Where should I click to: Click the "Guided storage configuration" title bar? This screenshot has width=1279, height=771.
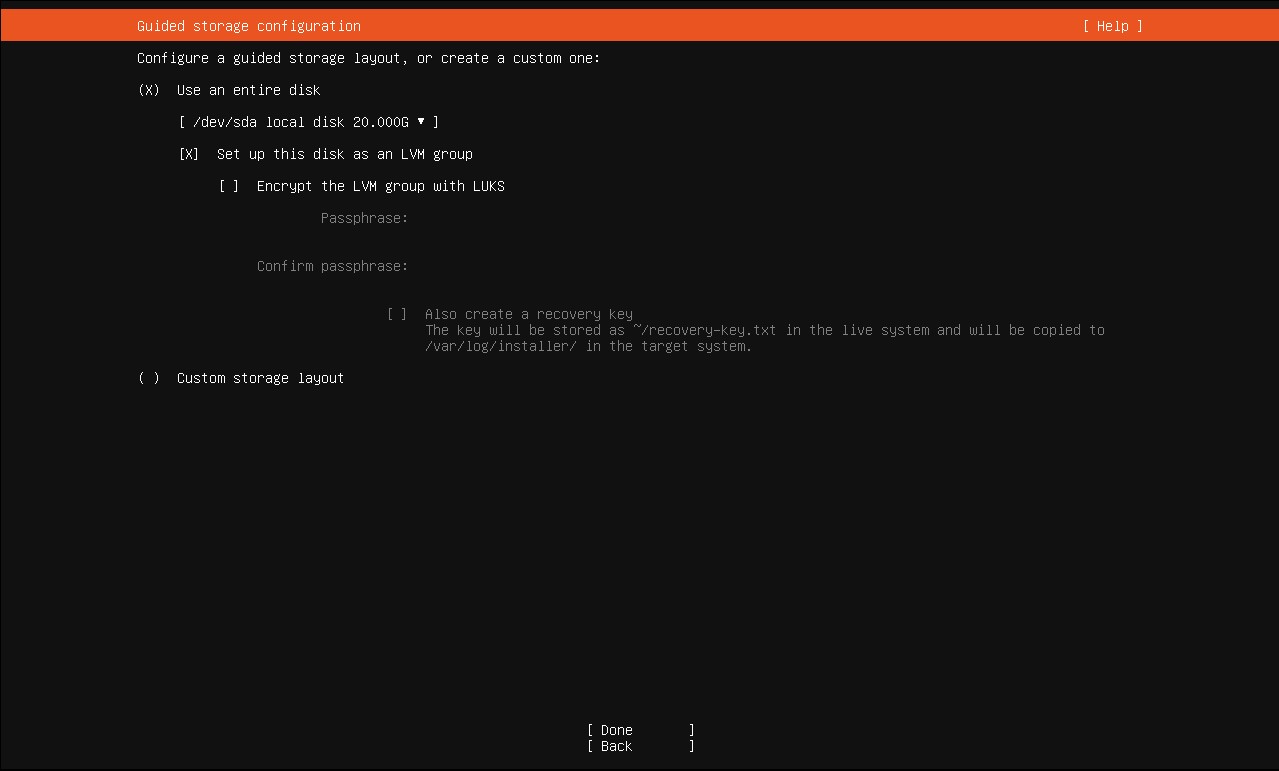coord(248,26)
